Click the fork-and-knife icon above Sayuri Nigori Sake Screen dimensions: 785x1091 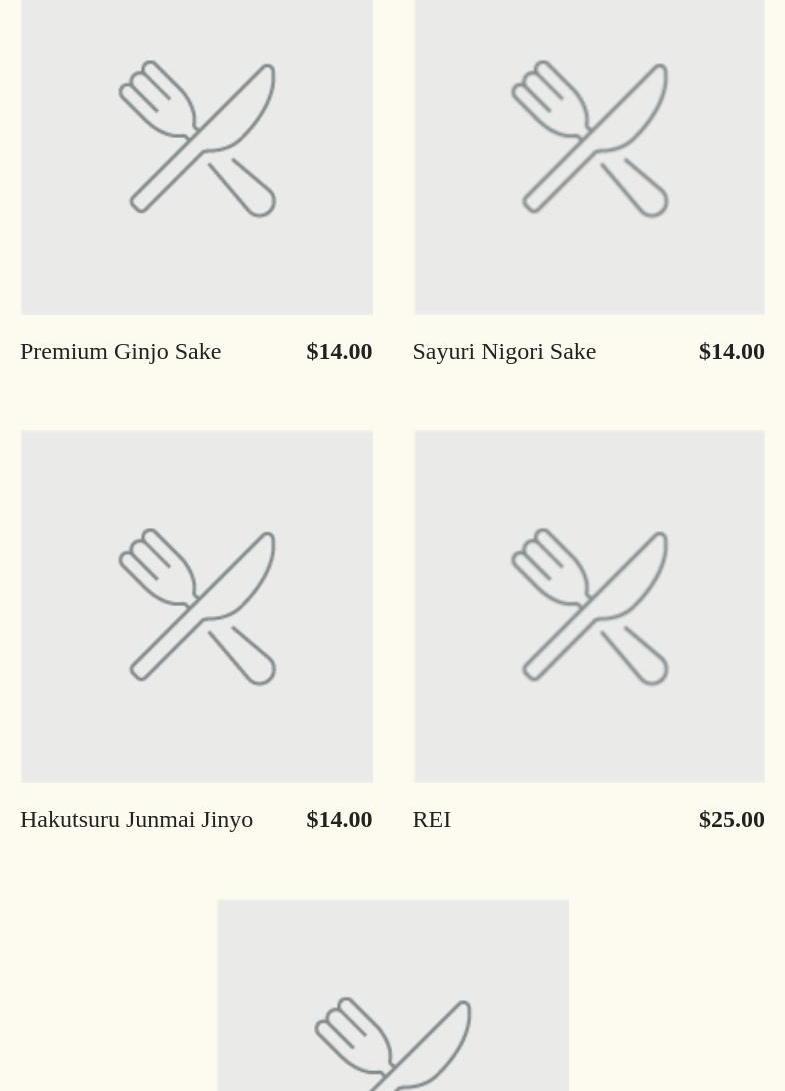pyautogui.click(x=589, y=138)
